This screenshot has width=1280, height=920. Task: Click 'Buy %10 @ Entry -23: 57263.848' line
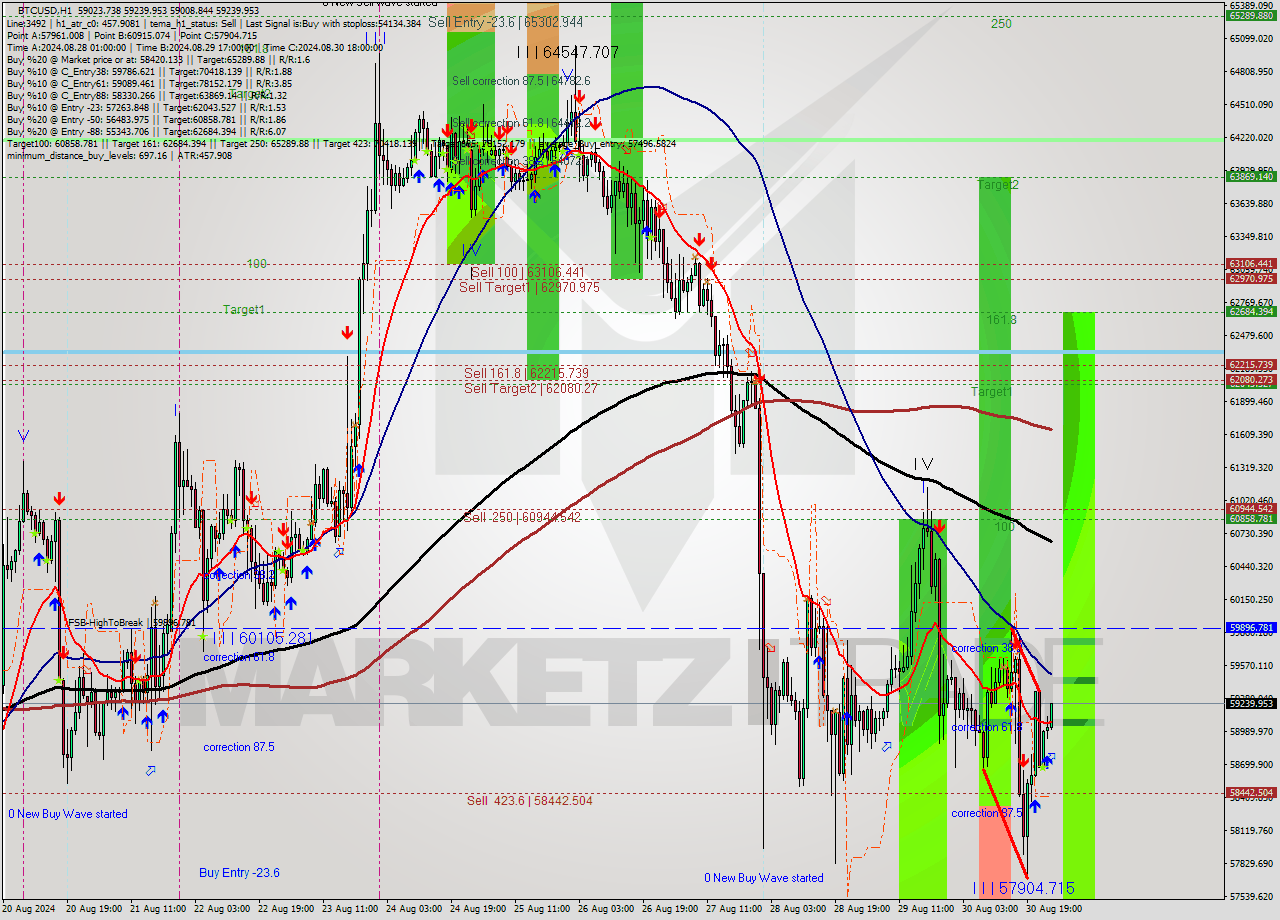click(x=146, y=107)
